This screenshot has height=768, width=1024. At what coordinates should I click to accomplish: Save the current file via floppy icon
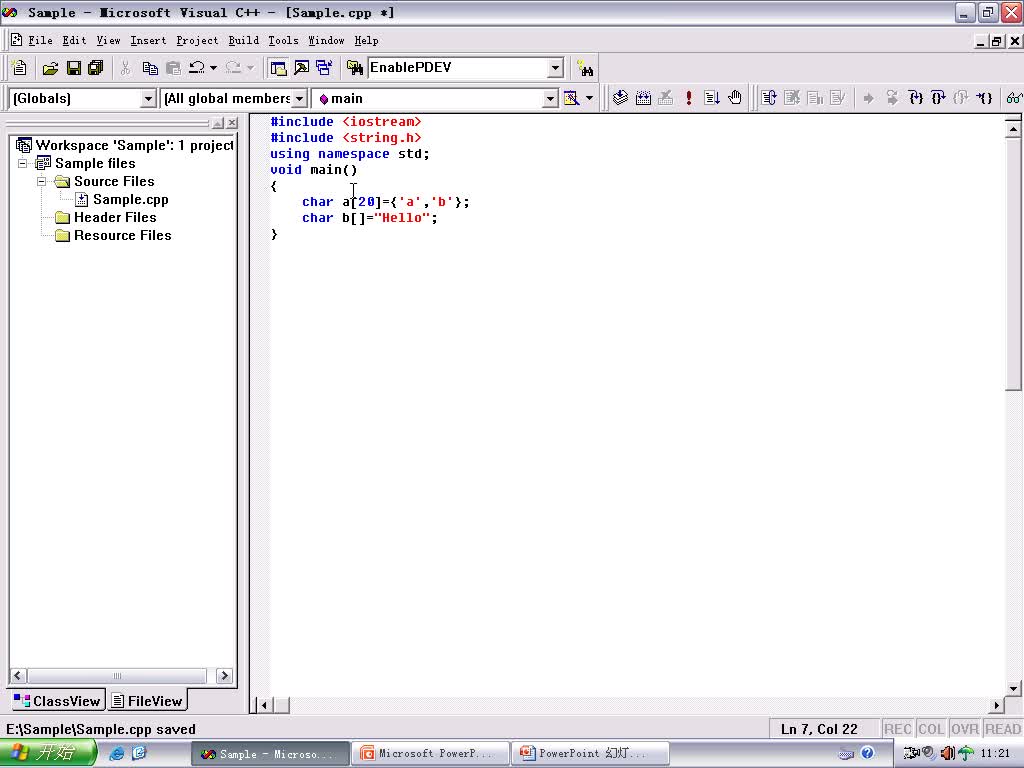[x=74, y=68]
